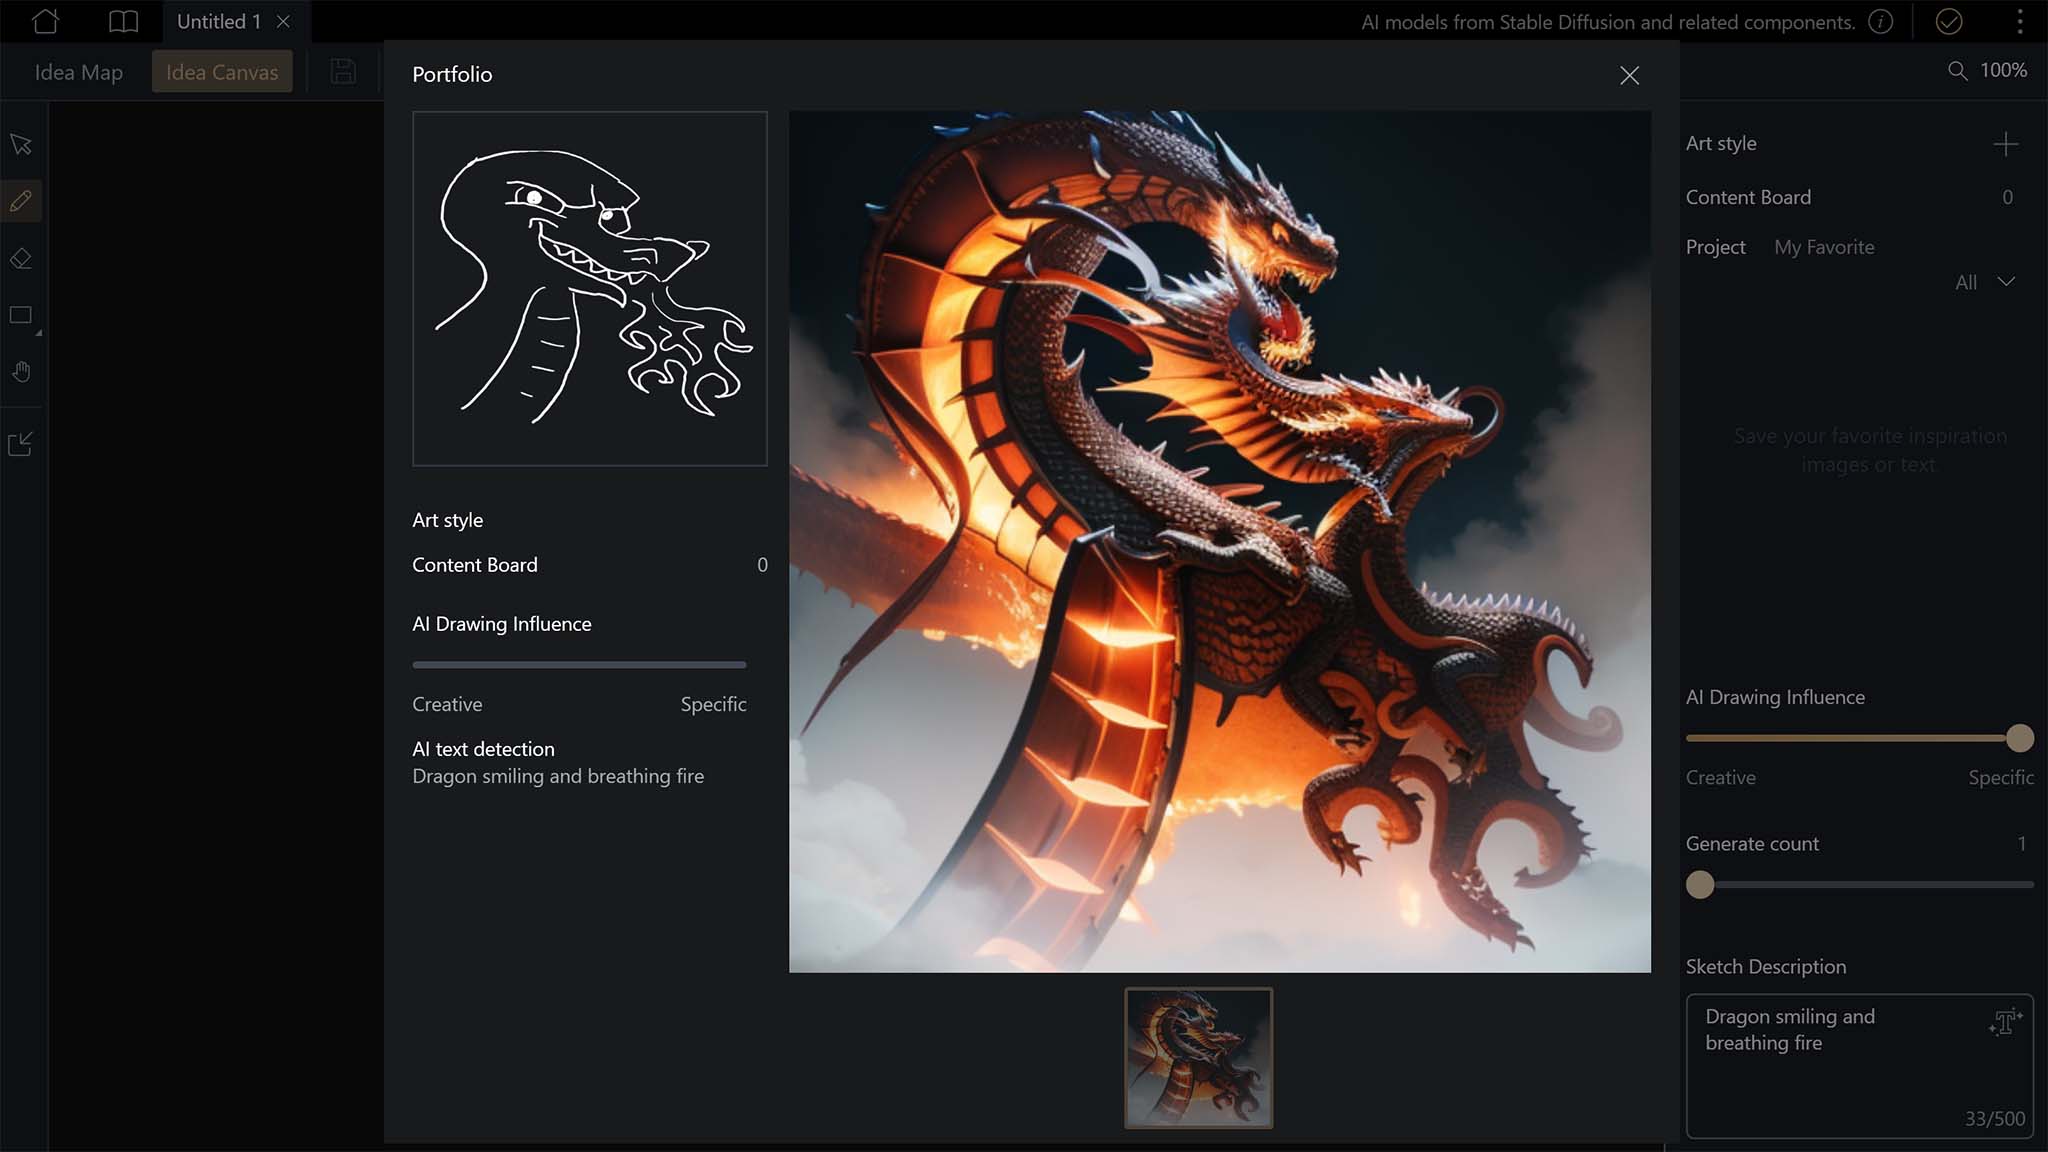
Task: Click the Selection tool in sidebar
Action: pos(21,143)
